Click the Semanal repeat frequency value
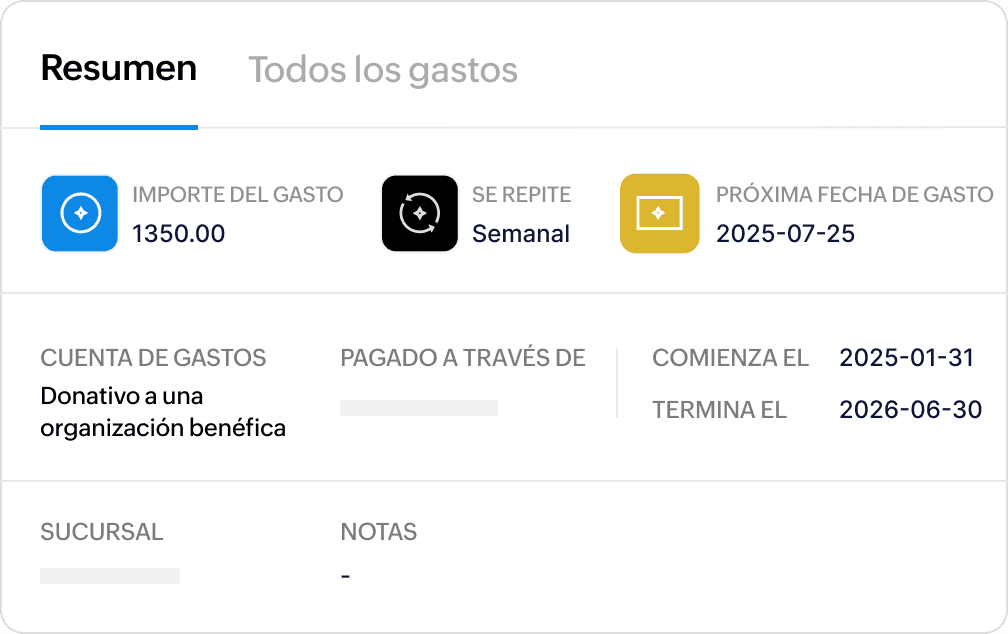This screenshot has width=1008, height=634. [x=521, y=233]
